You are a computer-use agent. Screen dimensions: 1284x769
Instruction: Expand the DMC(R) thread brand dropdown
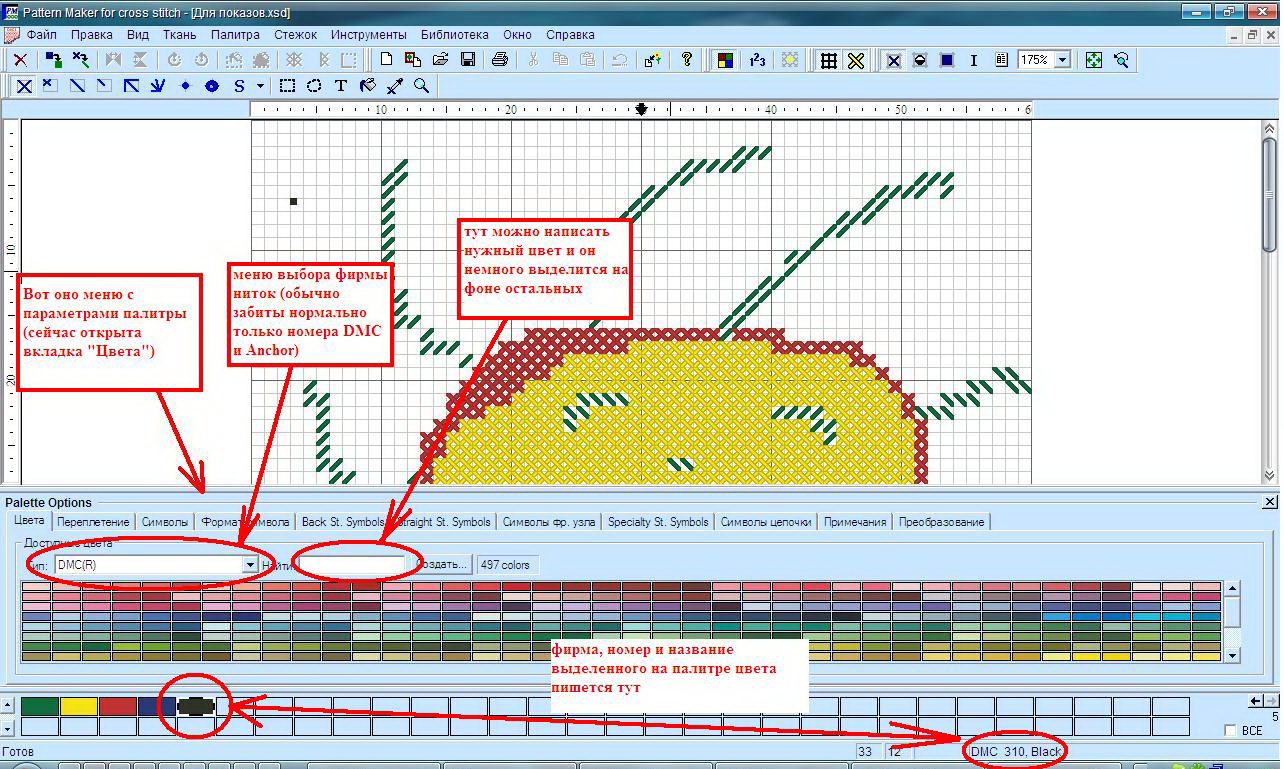(250, 565)
